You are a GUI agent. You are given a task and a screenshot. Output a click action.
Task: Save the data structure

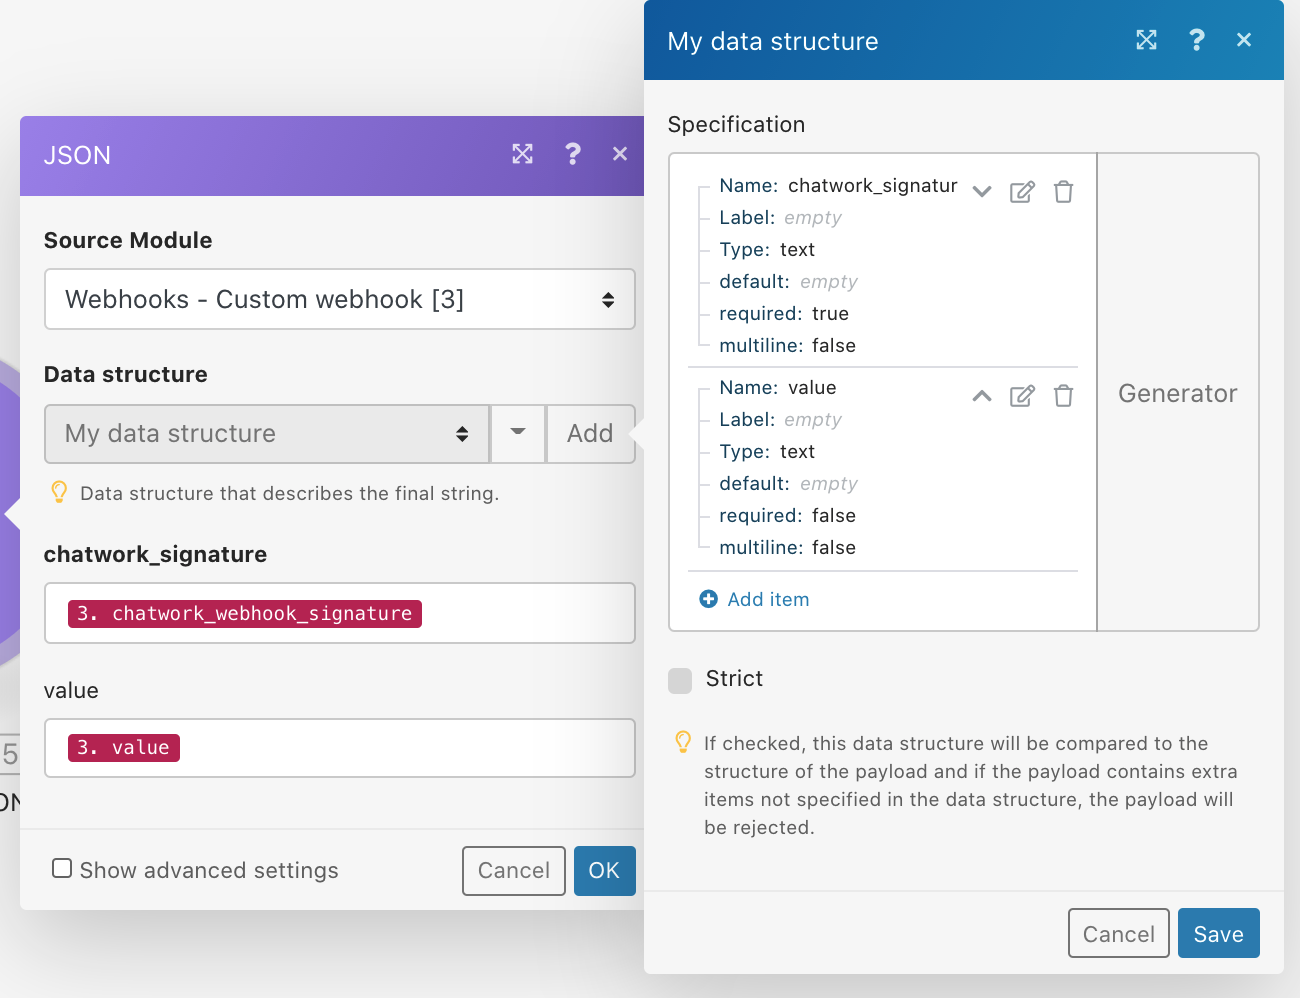click(1218, 934)
